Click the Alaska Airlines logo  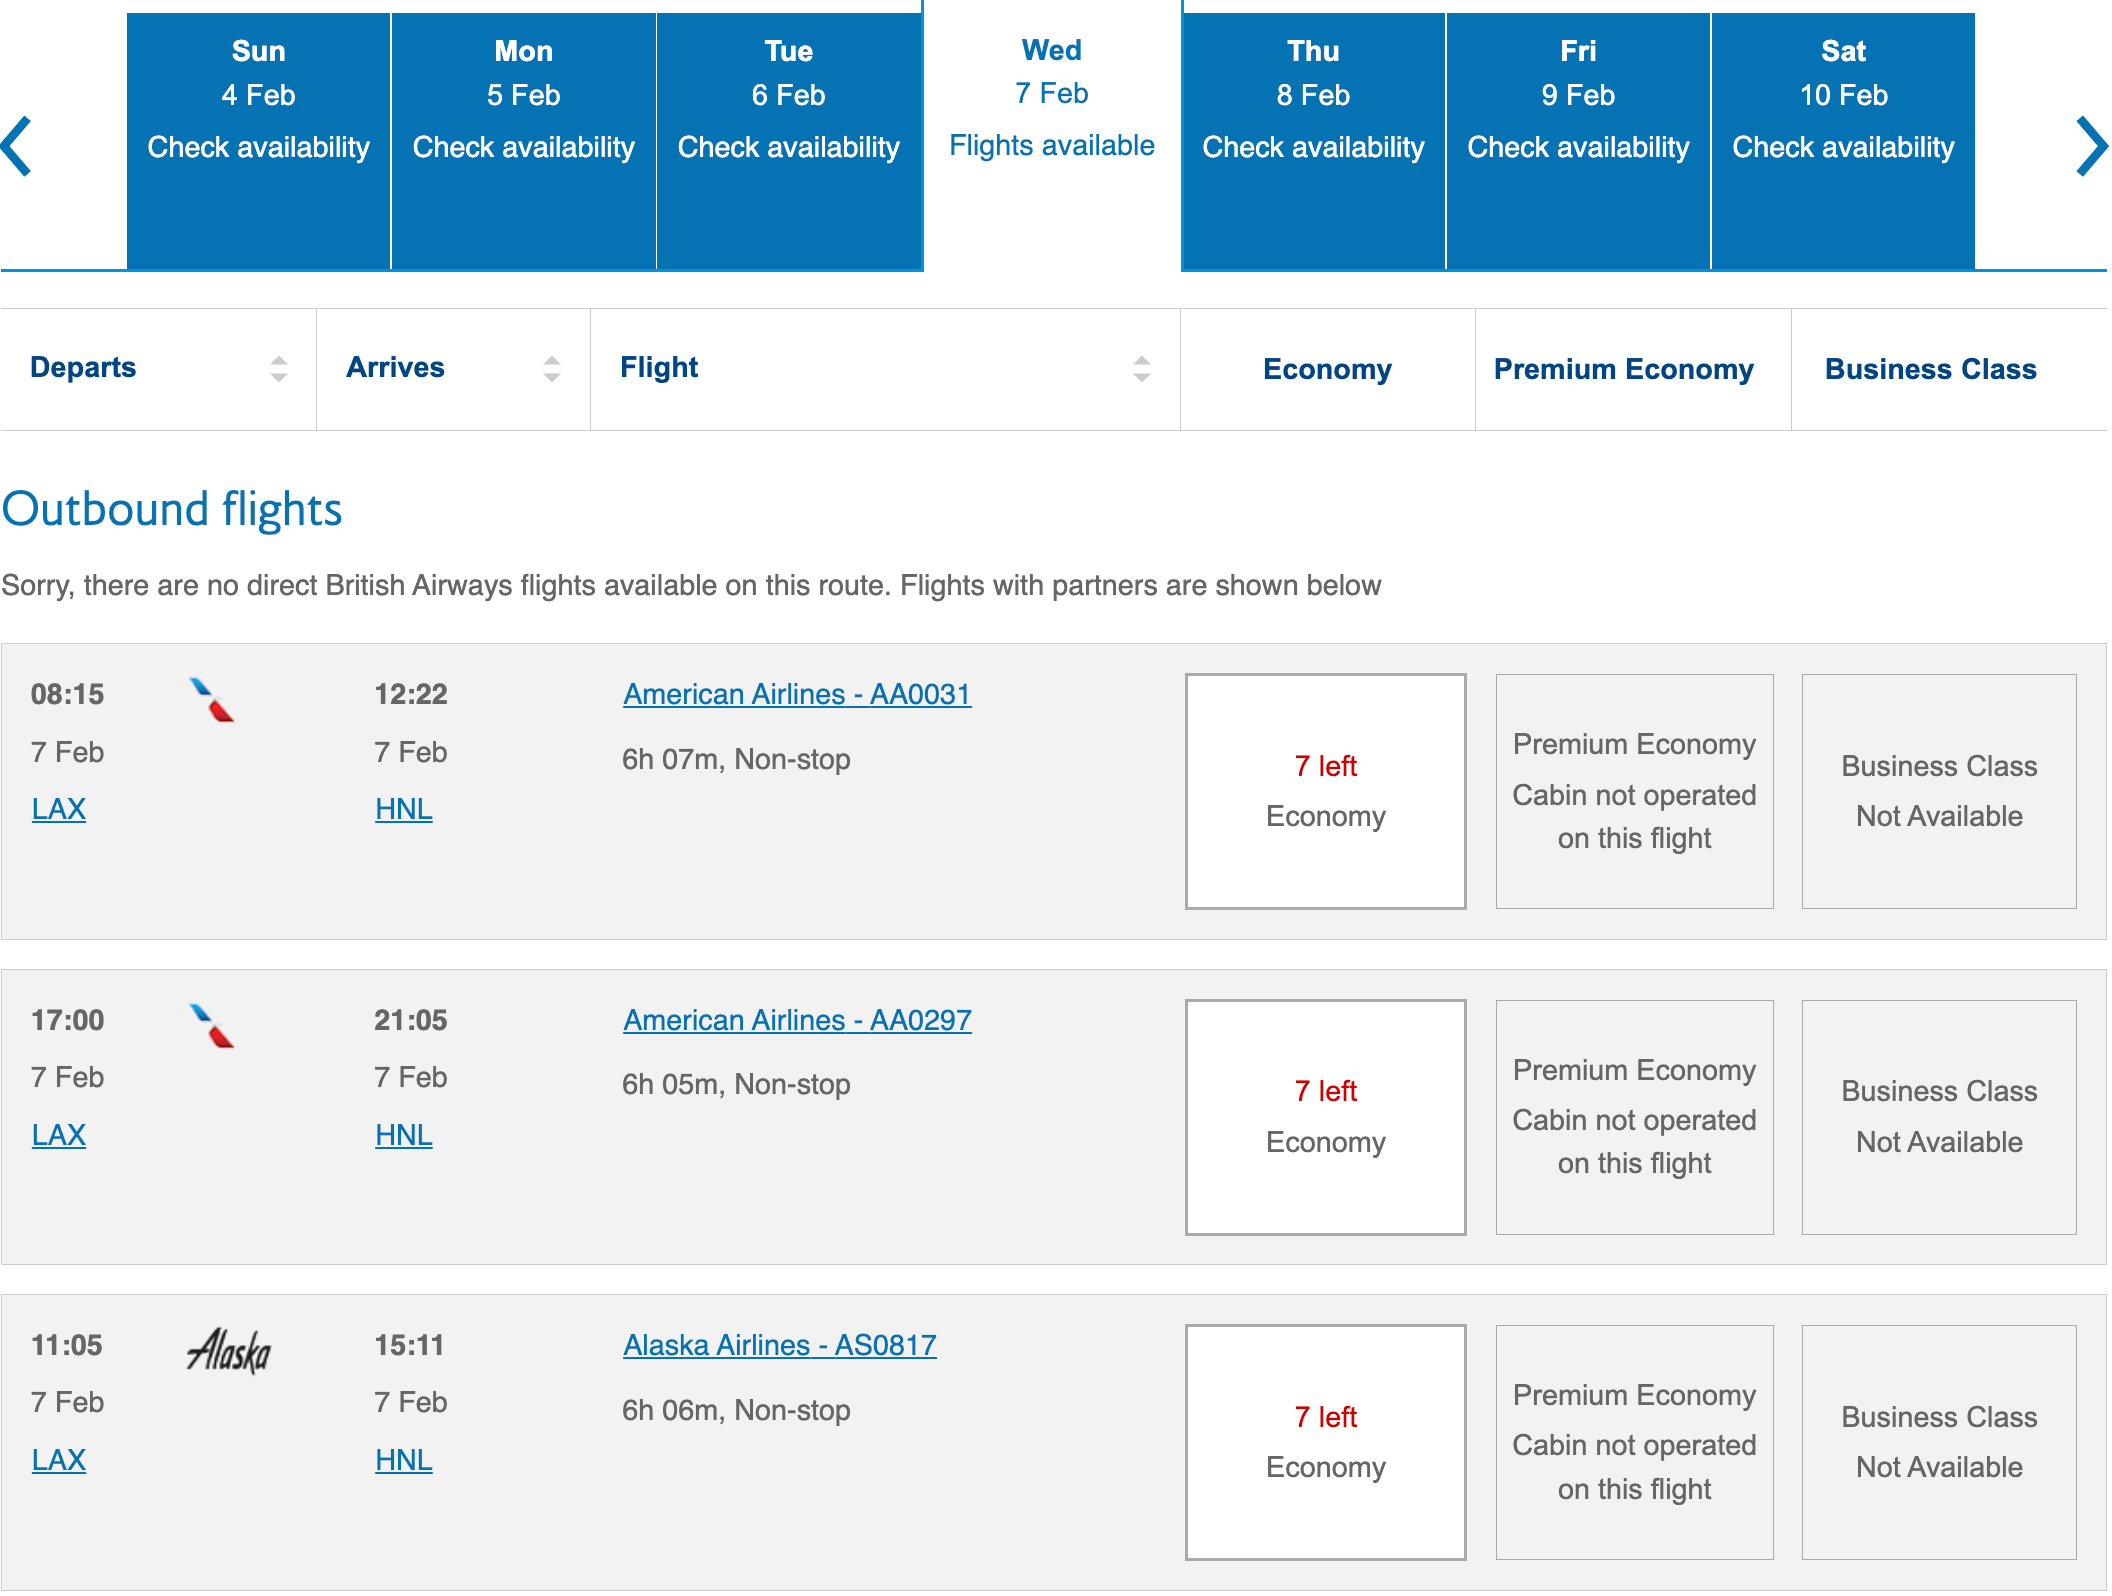(231, 1352)
